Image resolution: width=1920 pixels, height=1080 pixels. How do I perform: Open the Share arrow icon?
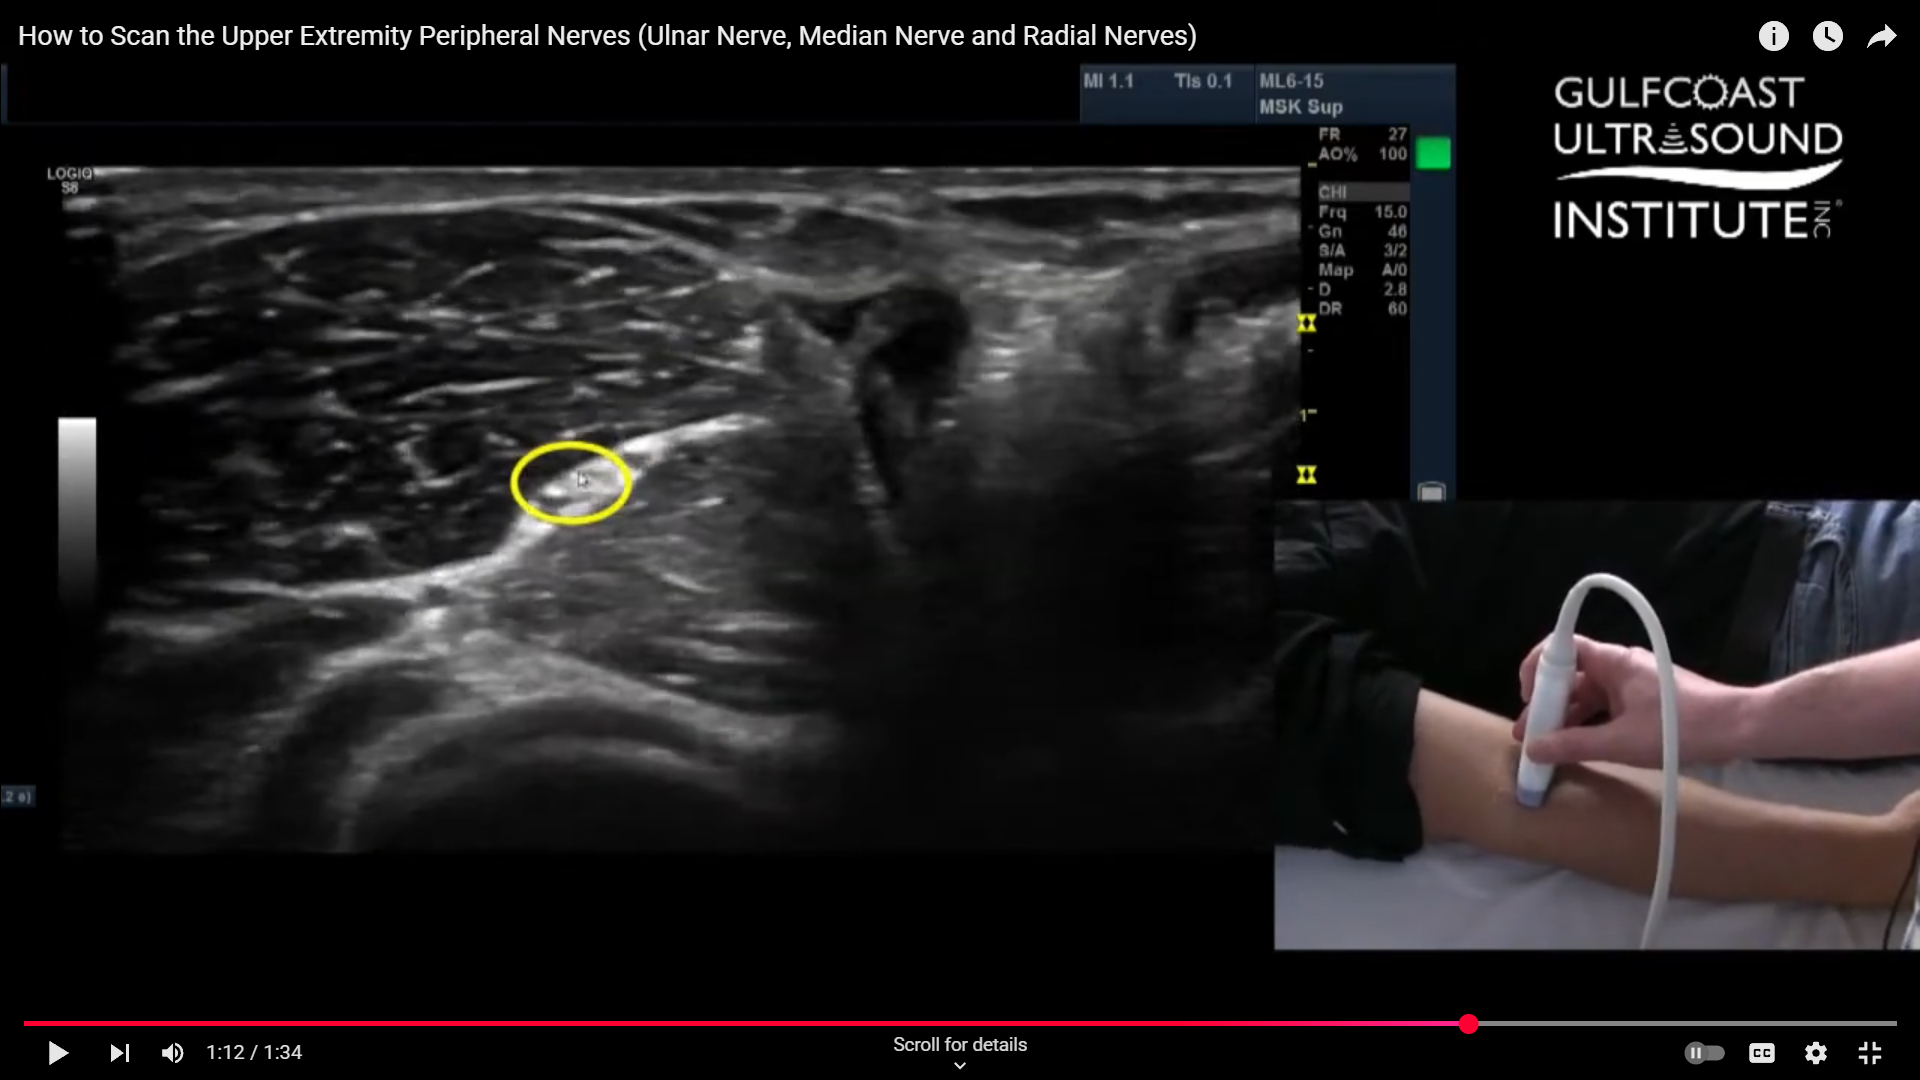[x=1881, y=37]
